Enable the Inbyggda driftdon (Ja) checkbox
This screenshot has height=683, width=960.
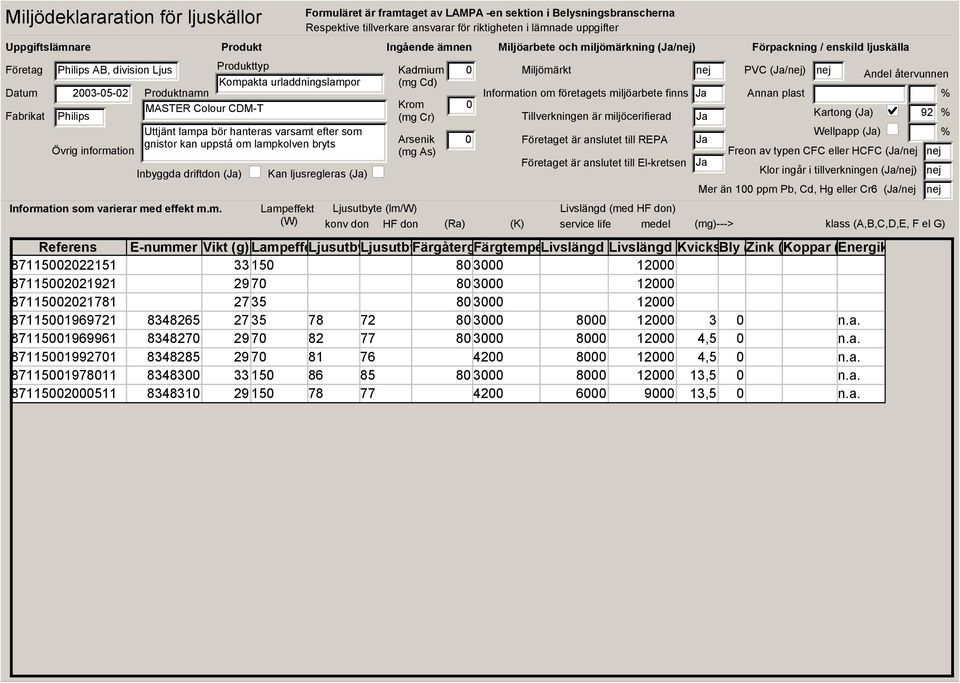click(x=255, y=172)
